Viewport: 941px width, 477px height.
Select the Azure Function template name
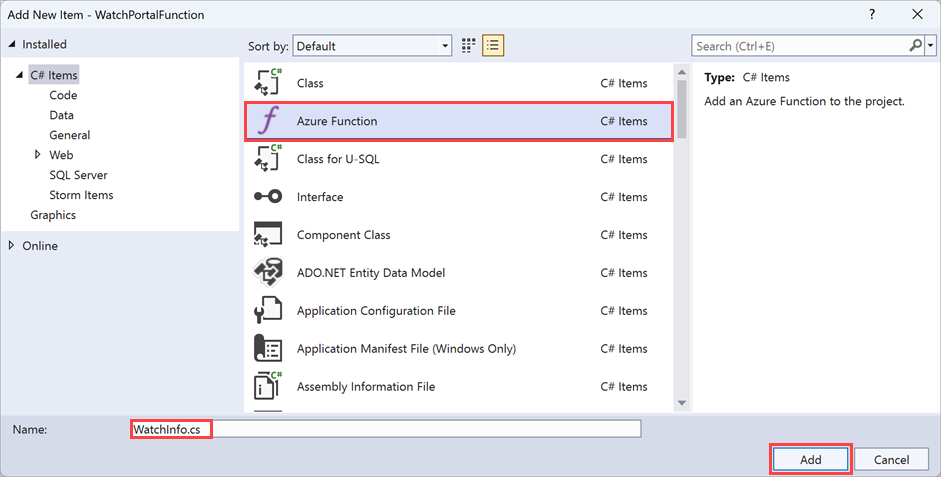337,121
